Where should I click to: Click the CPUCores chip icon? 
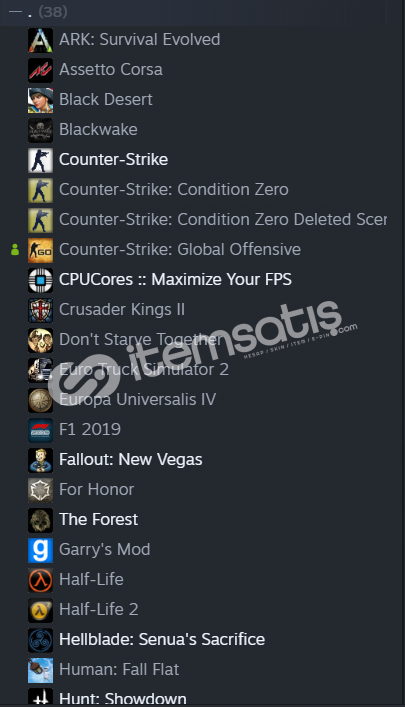(40, 280)
